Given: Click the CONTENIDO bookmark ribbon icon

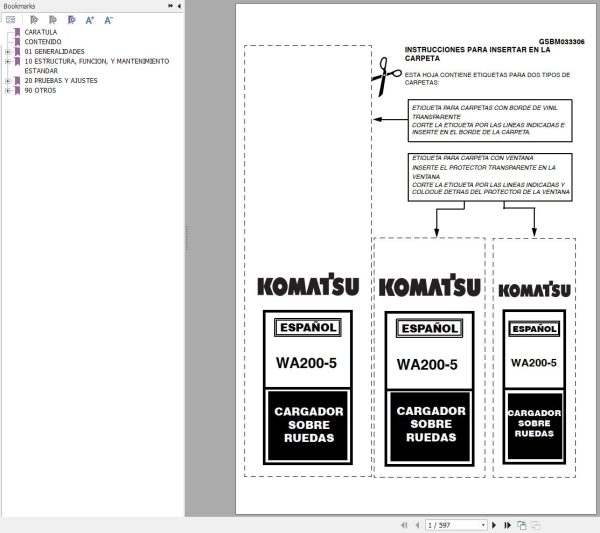Looking at the screenshot, I should click(17, 42).
